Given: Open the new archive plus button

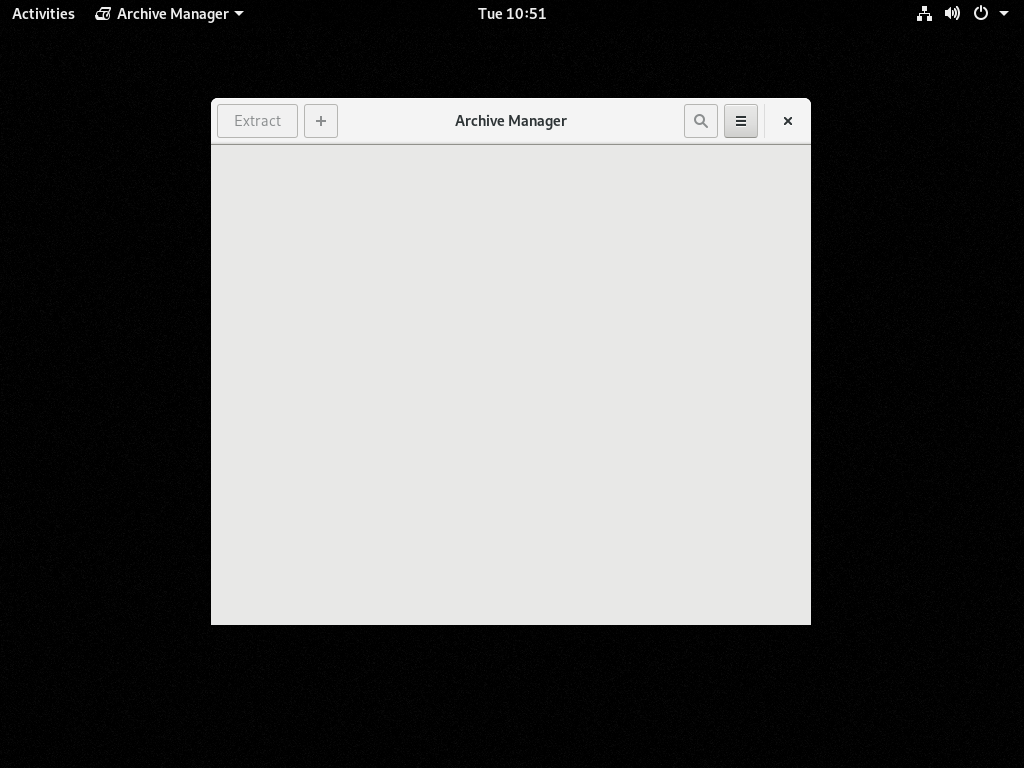Looking at the screenshot, I should tap(321, 121).
